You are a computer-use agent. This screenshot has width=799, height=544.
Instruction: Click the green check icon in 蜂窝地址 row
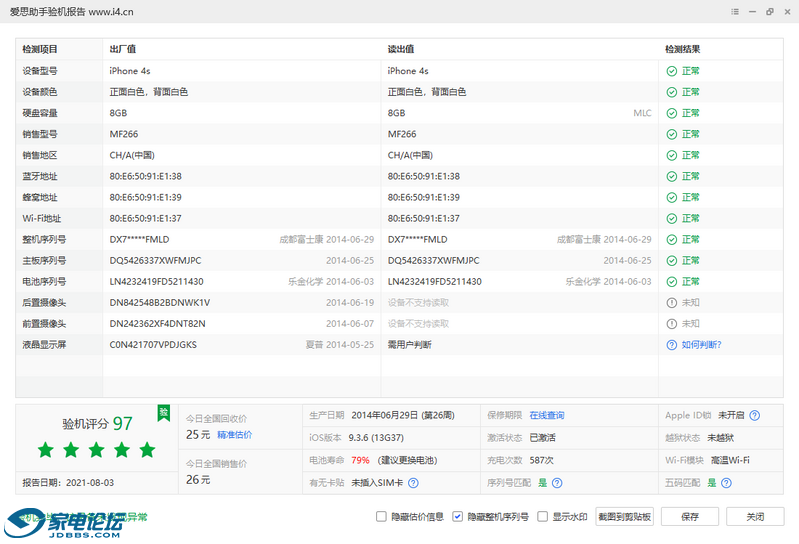pyautogui.click(x=672, y=198)
